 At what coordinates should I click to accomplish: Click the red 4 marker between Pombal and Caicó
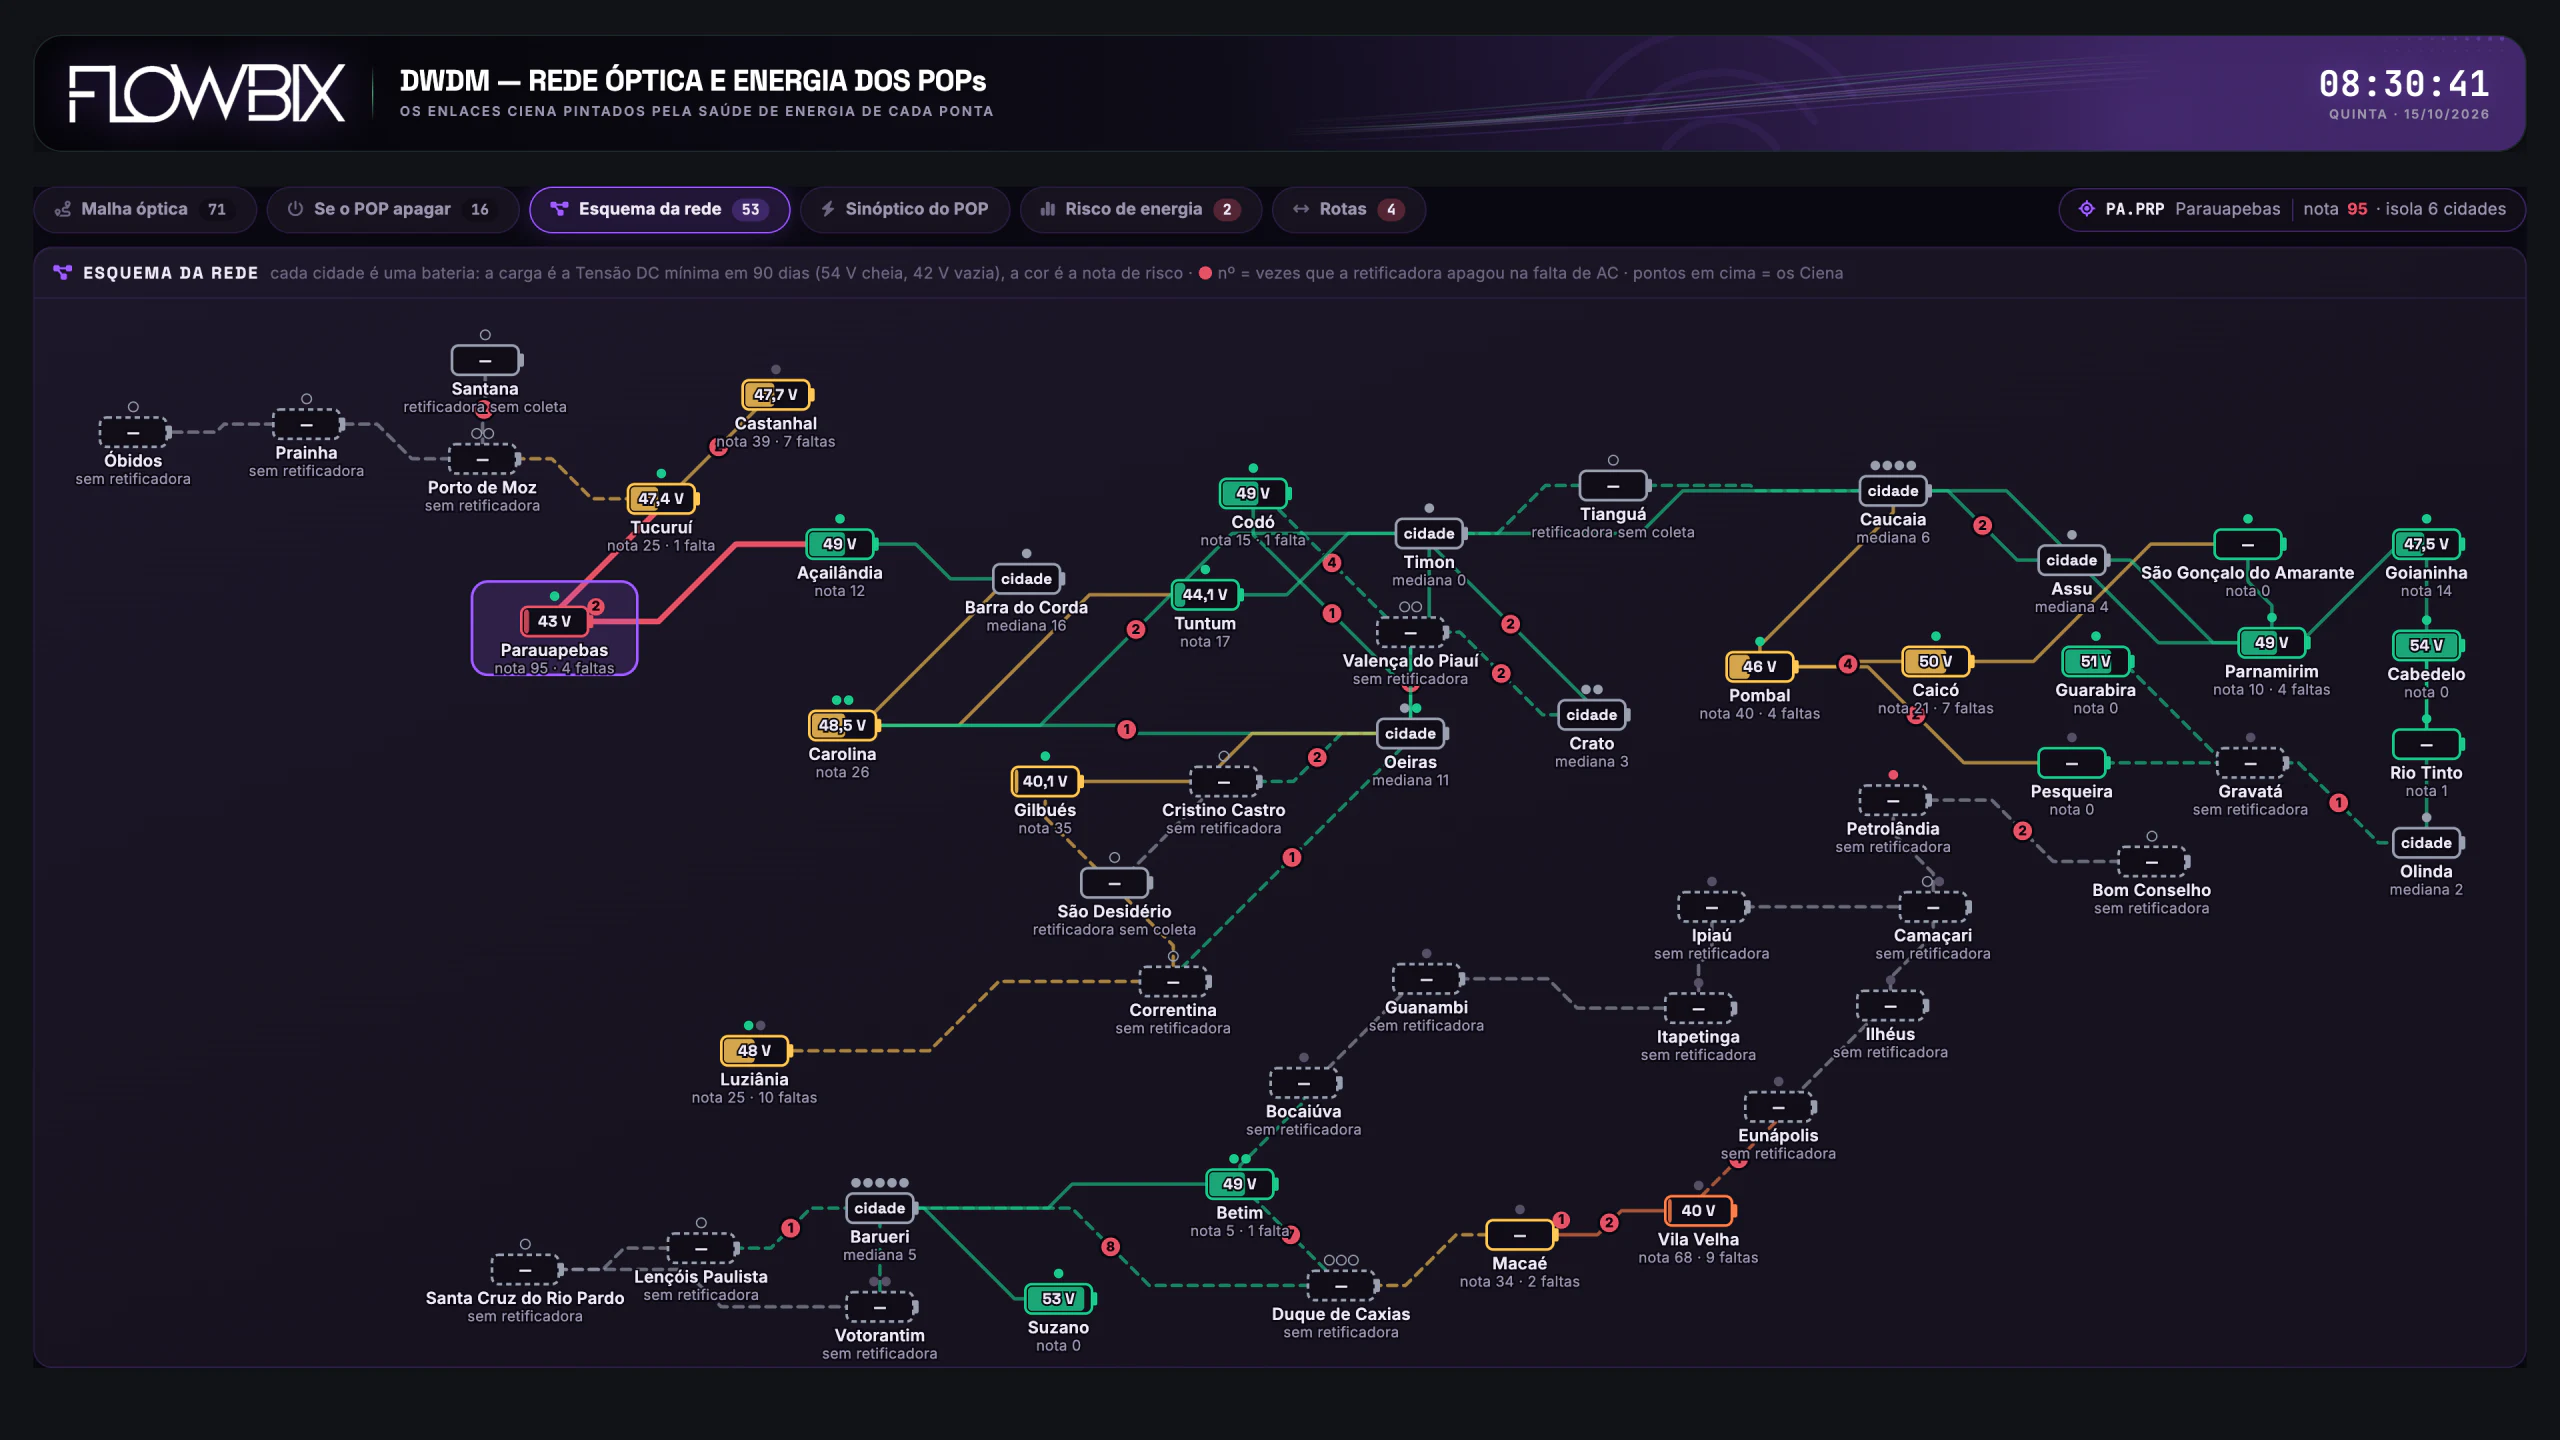point(1848,665)
